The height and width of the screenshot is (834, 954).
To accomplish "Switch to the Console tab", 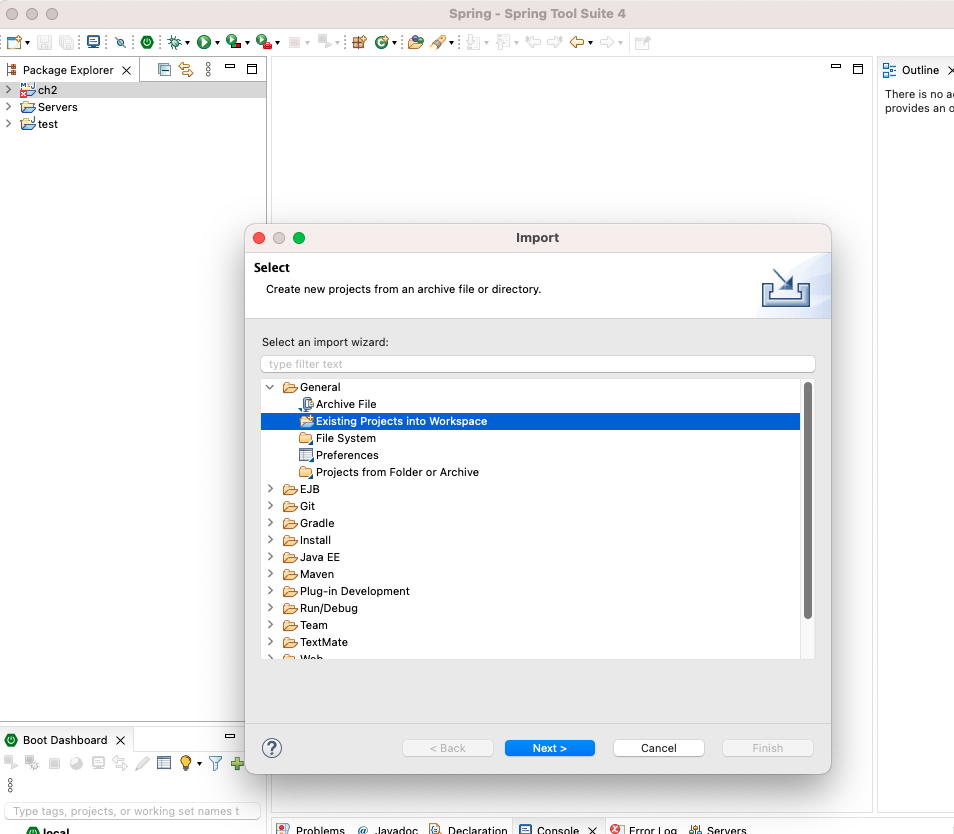I will pos(557,830).
